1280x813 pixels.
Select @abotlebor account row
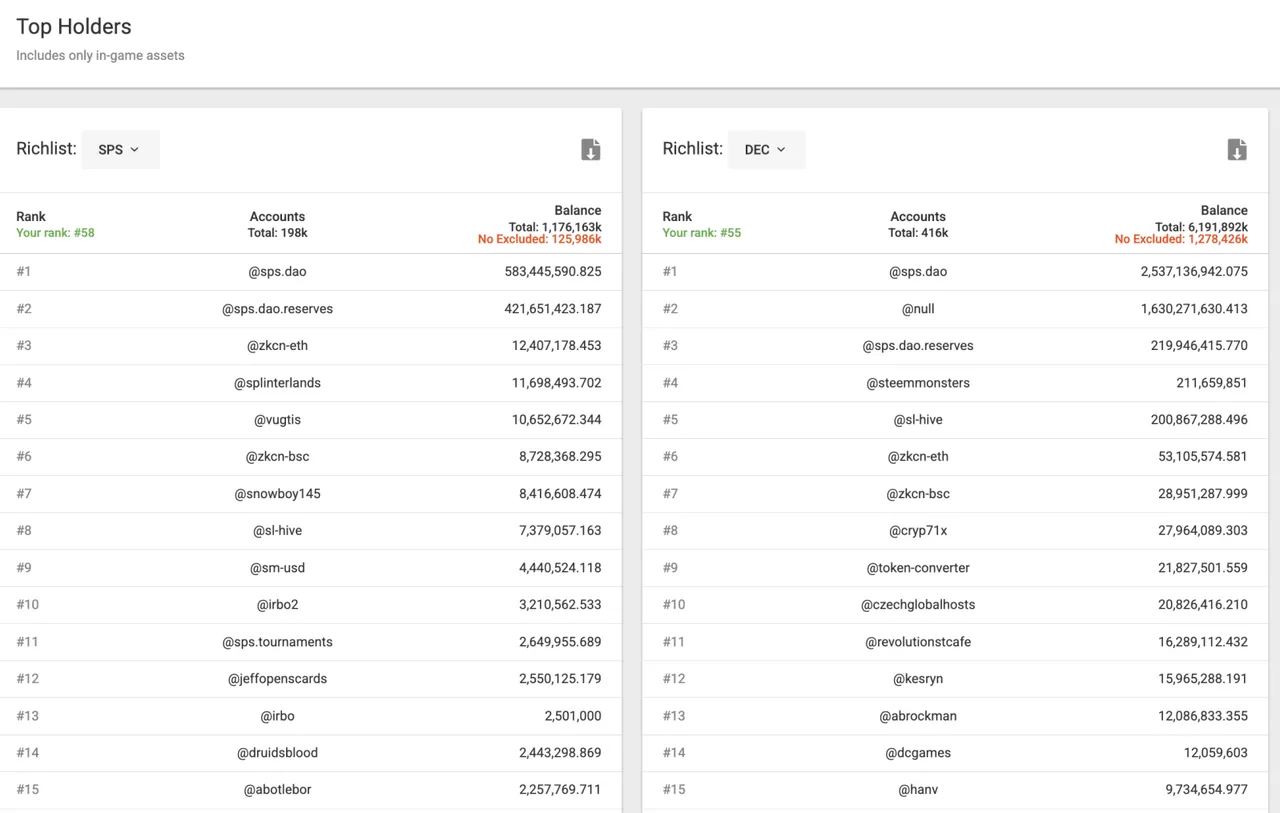310,790
